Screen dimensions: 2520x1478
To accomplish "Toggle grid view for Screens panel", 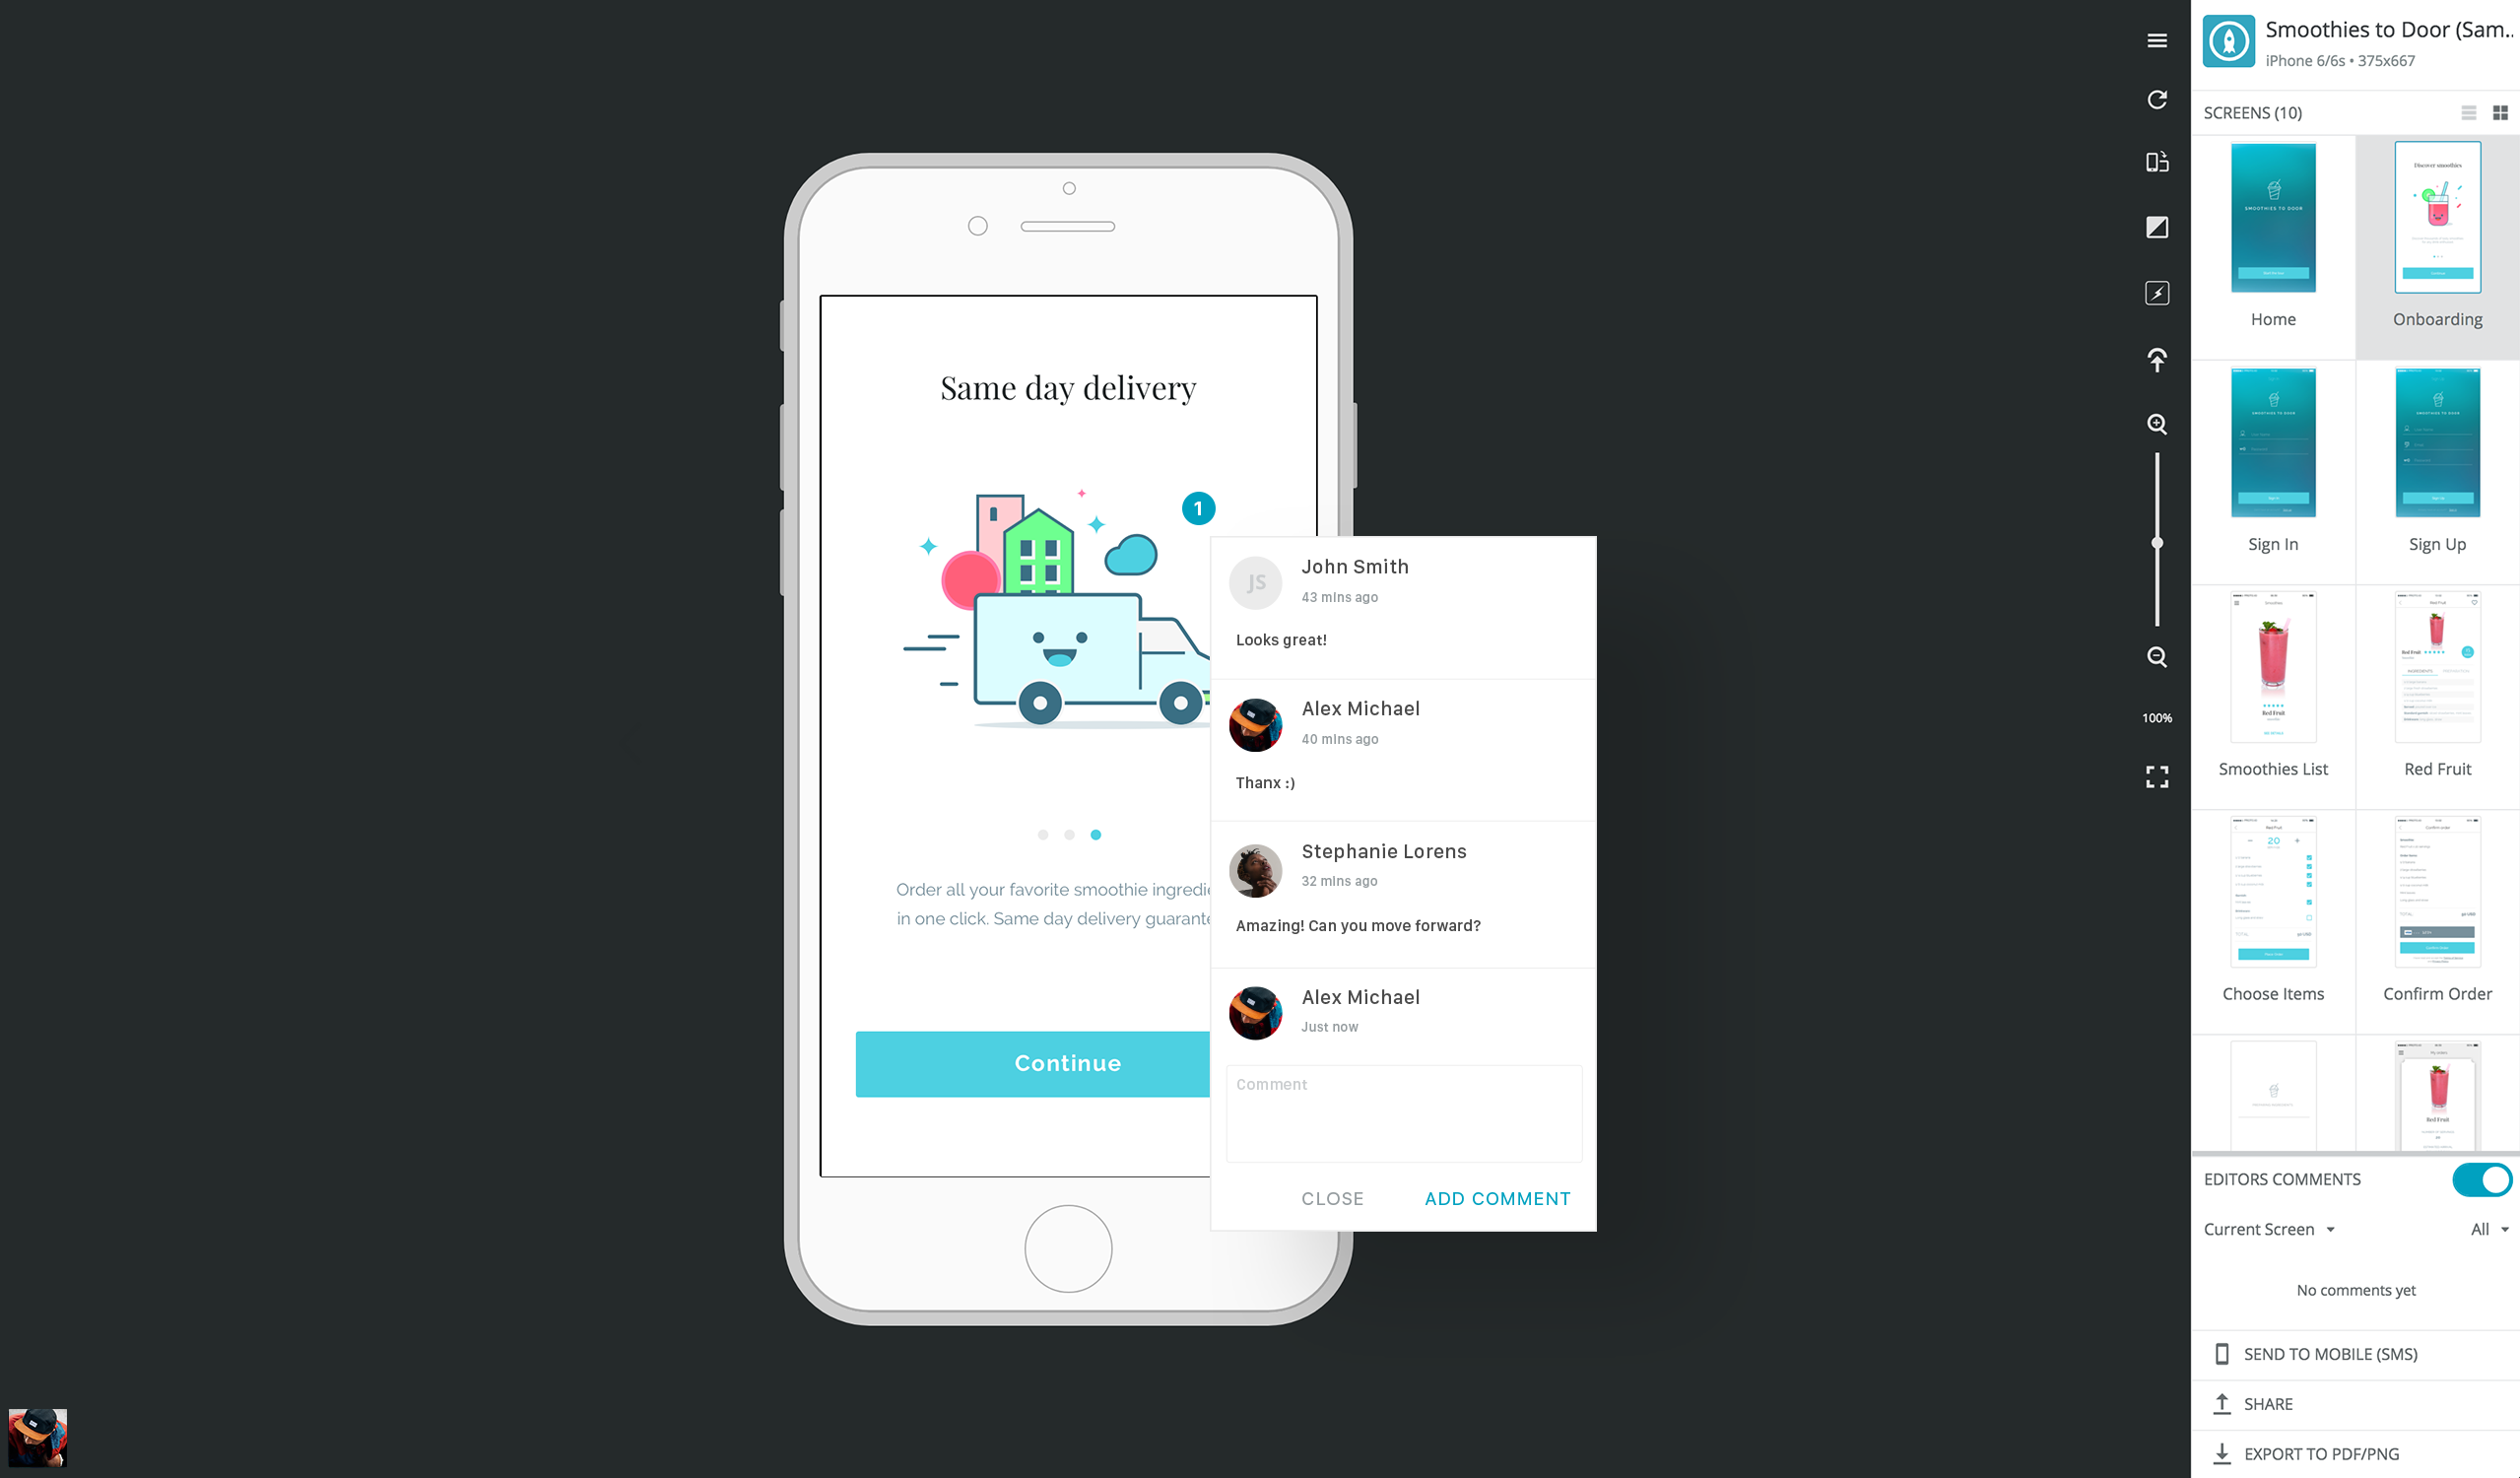I will (2500, 112).
